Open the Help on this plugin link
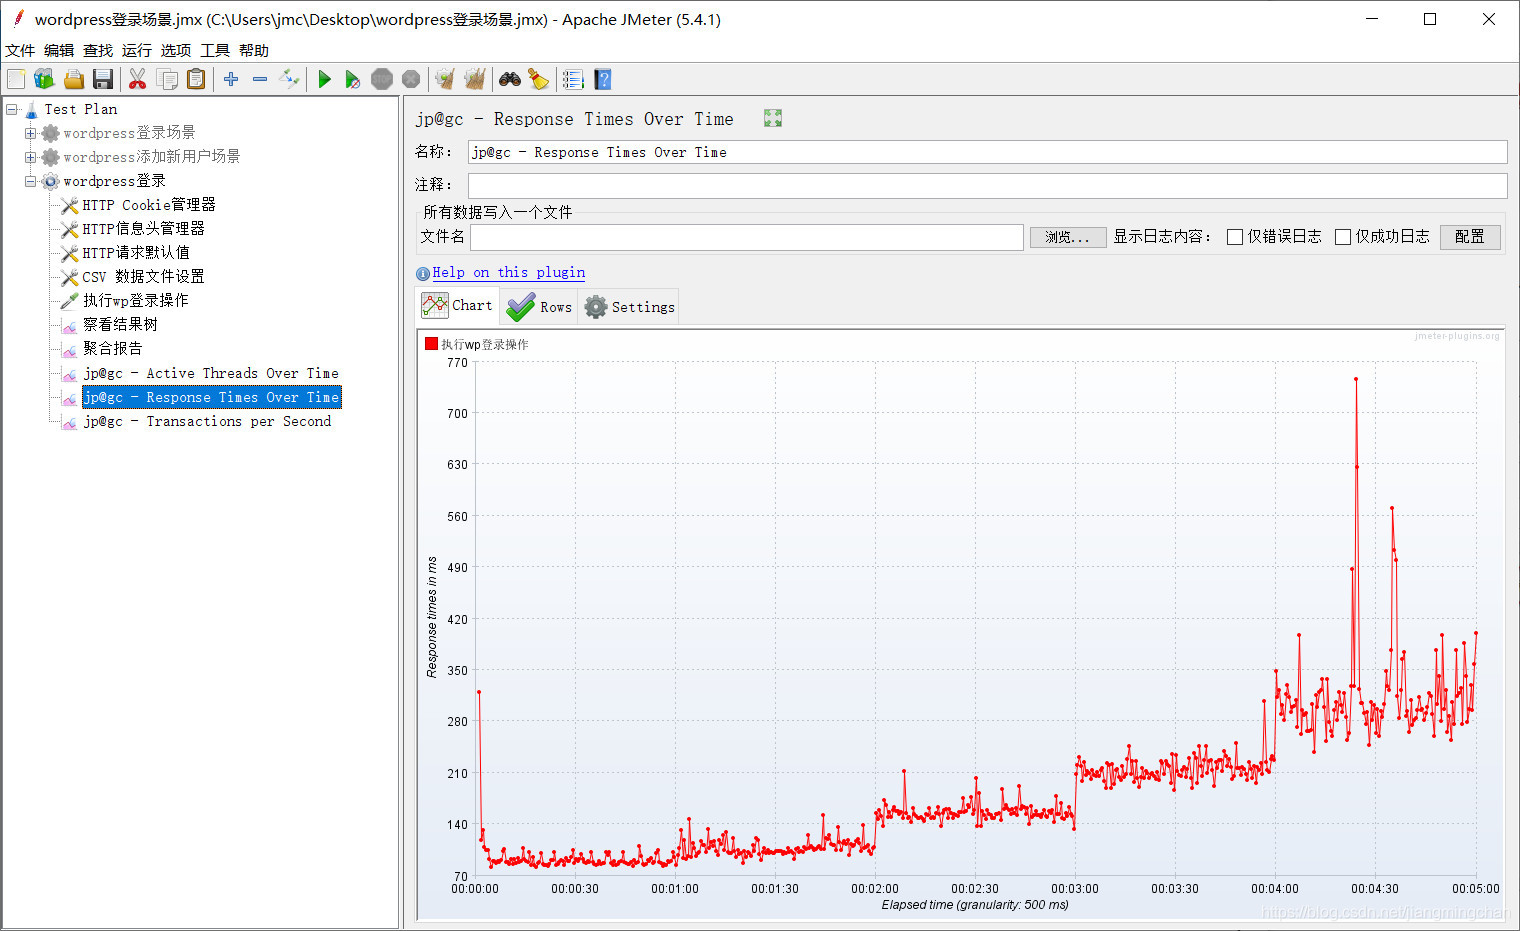The height and width of the screenshot is (931, 1520). coord(508,272)
